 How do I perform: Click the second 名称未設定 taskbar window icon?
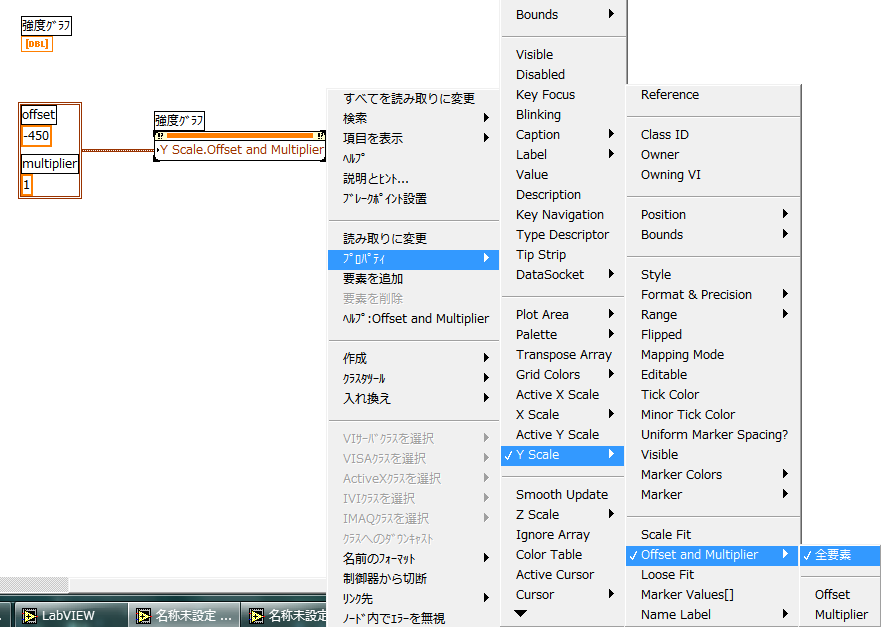(257, 616)
